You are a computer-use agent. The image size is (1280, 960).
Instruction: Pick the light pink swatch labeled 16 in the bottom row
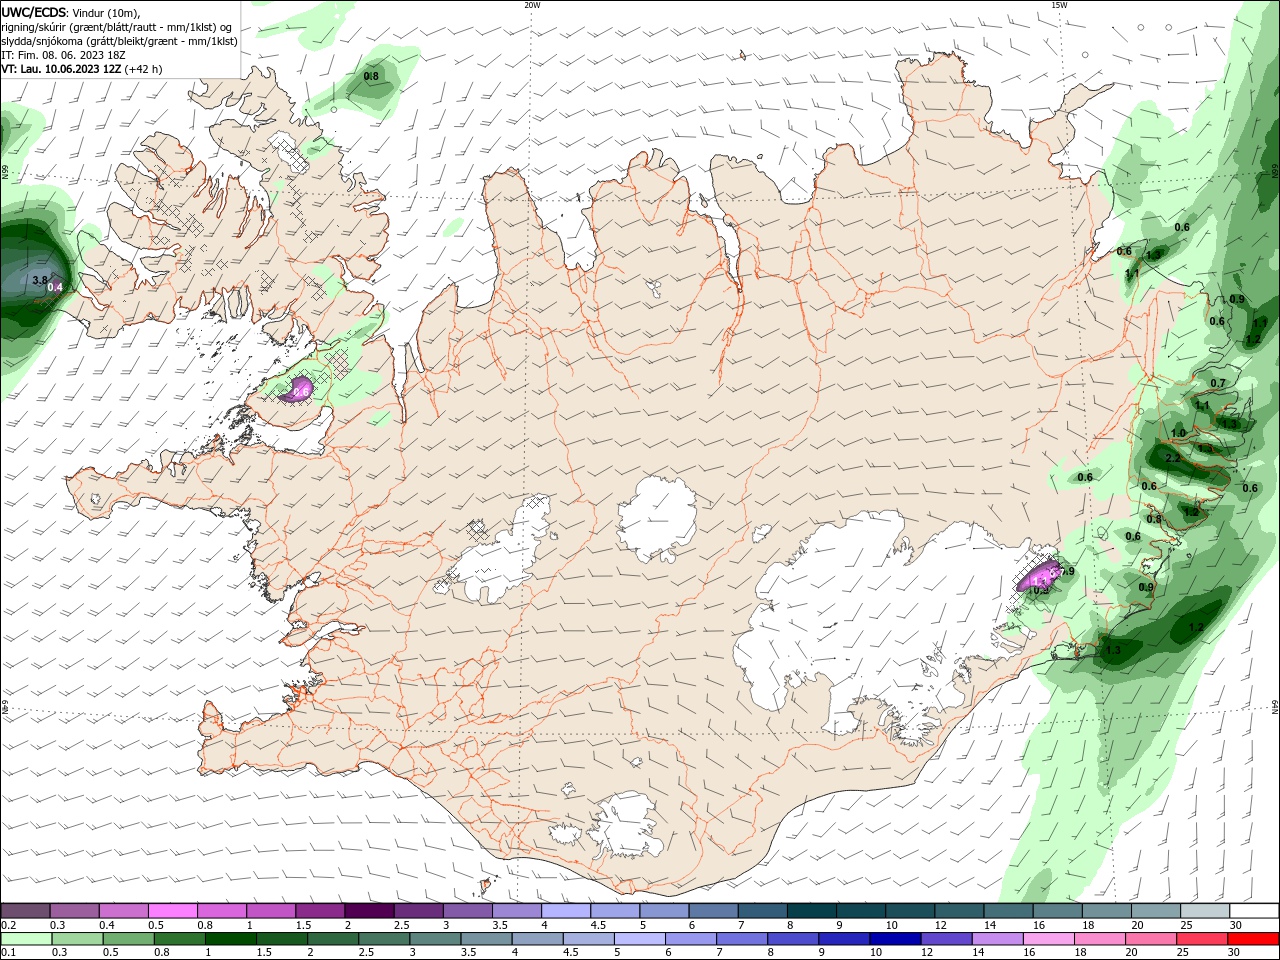point(1047,939)
